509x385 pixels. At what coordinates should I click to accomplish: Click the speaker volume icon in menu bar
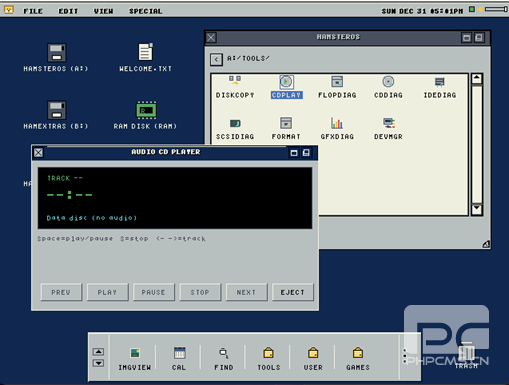[x=480, y=9]
